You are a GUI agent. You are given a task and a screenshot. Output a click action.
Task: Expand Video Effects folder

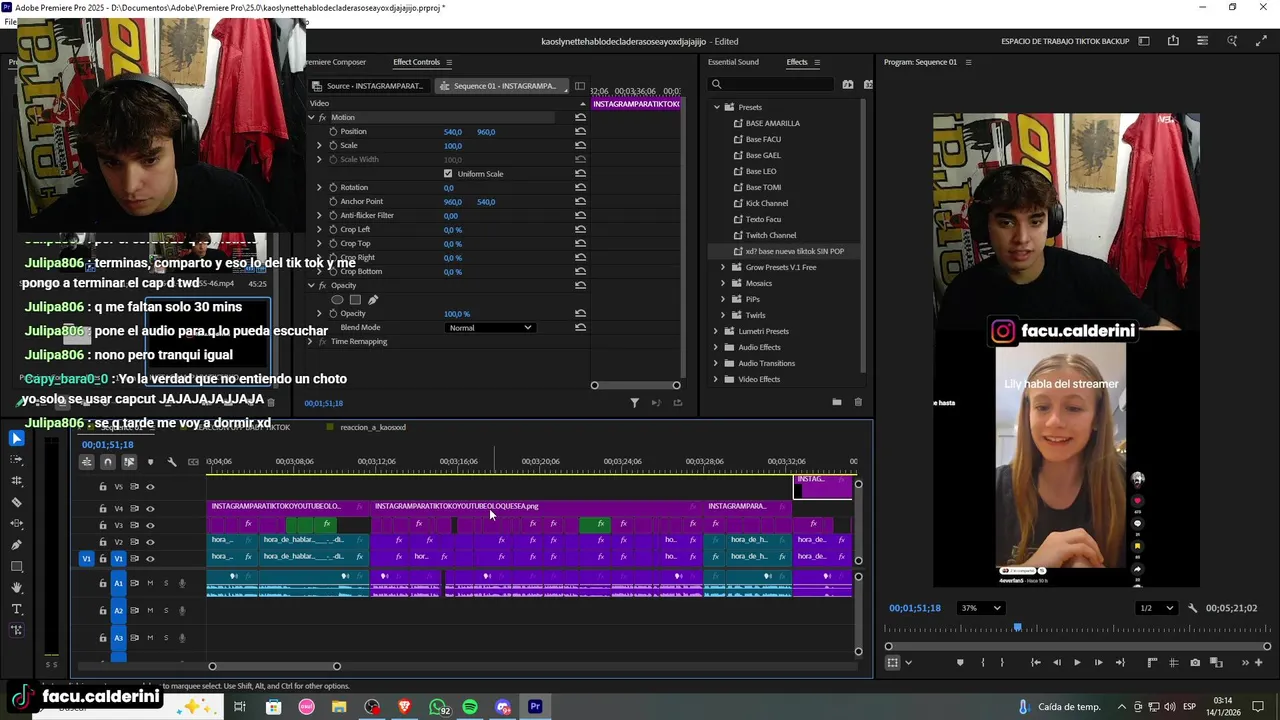tap(716, 379)
